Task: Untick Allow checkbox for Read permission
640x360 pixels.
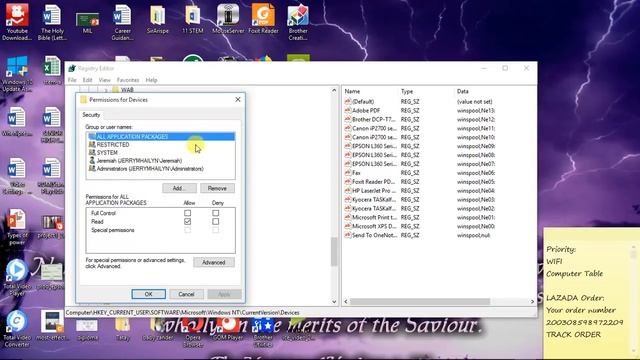Action: 187,222
